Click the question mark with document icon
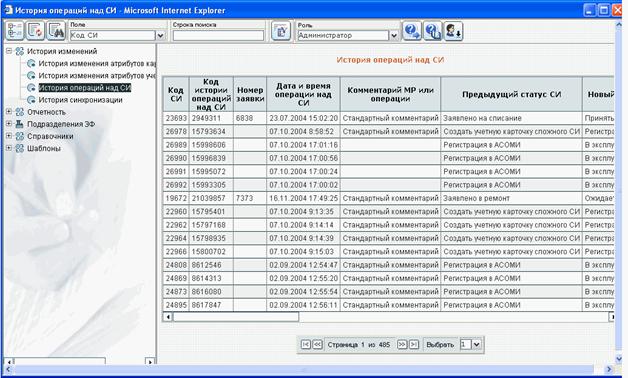 (x=433, y=30)
